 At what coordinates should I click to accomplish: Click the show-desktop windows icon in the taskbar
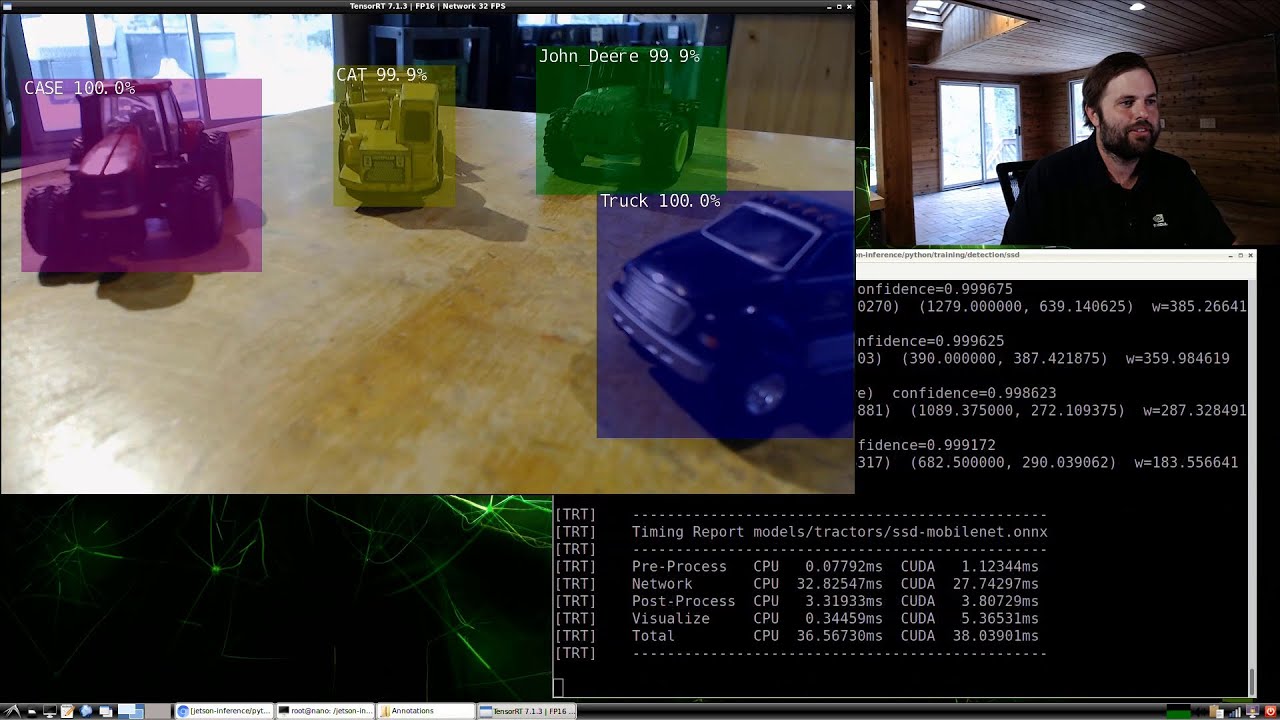105,711
